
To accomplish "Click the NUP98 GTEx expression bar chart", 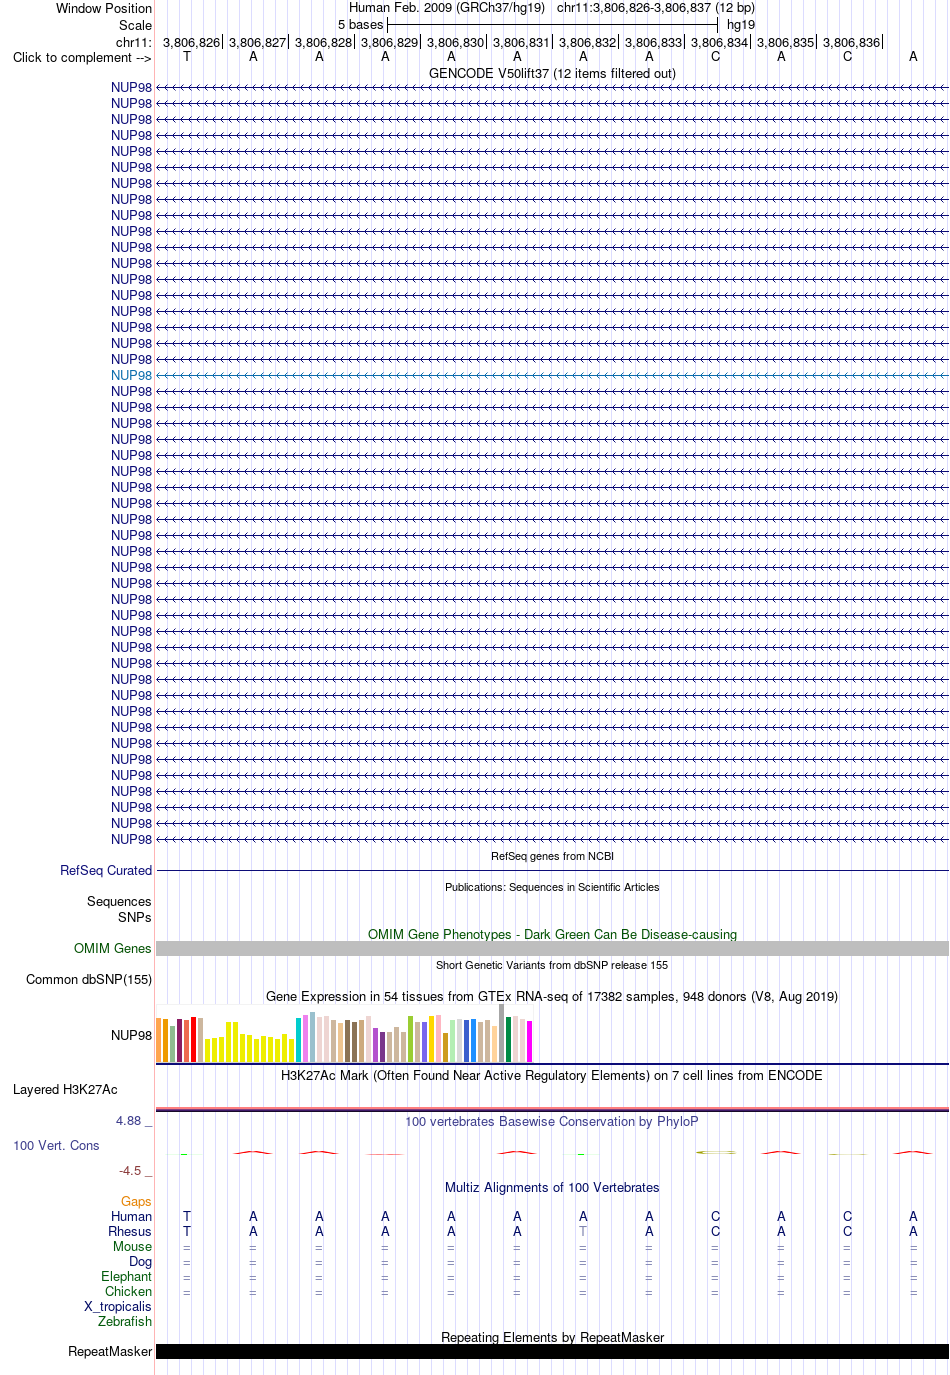I will 345,1035.
